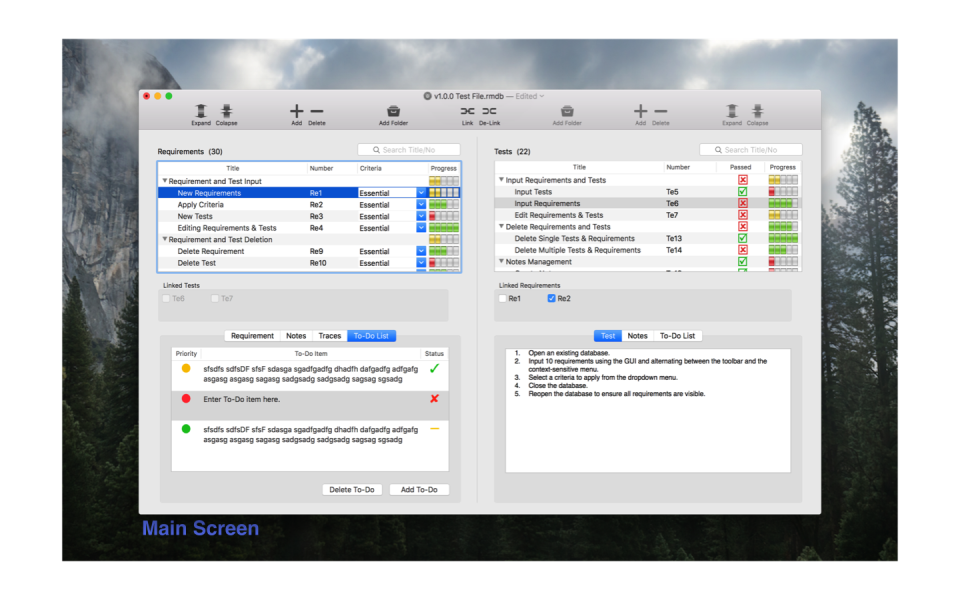Click the Add Folder icon on the left
This screenshot has width=960, height=600.
pyautogui.click(x=393, y=112)
